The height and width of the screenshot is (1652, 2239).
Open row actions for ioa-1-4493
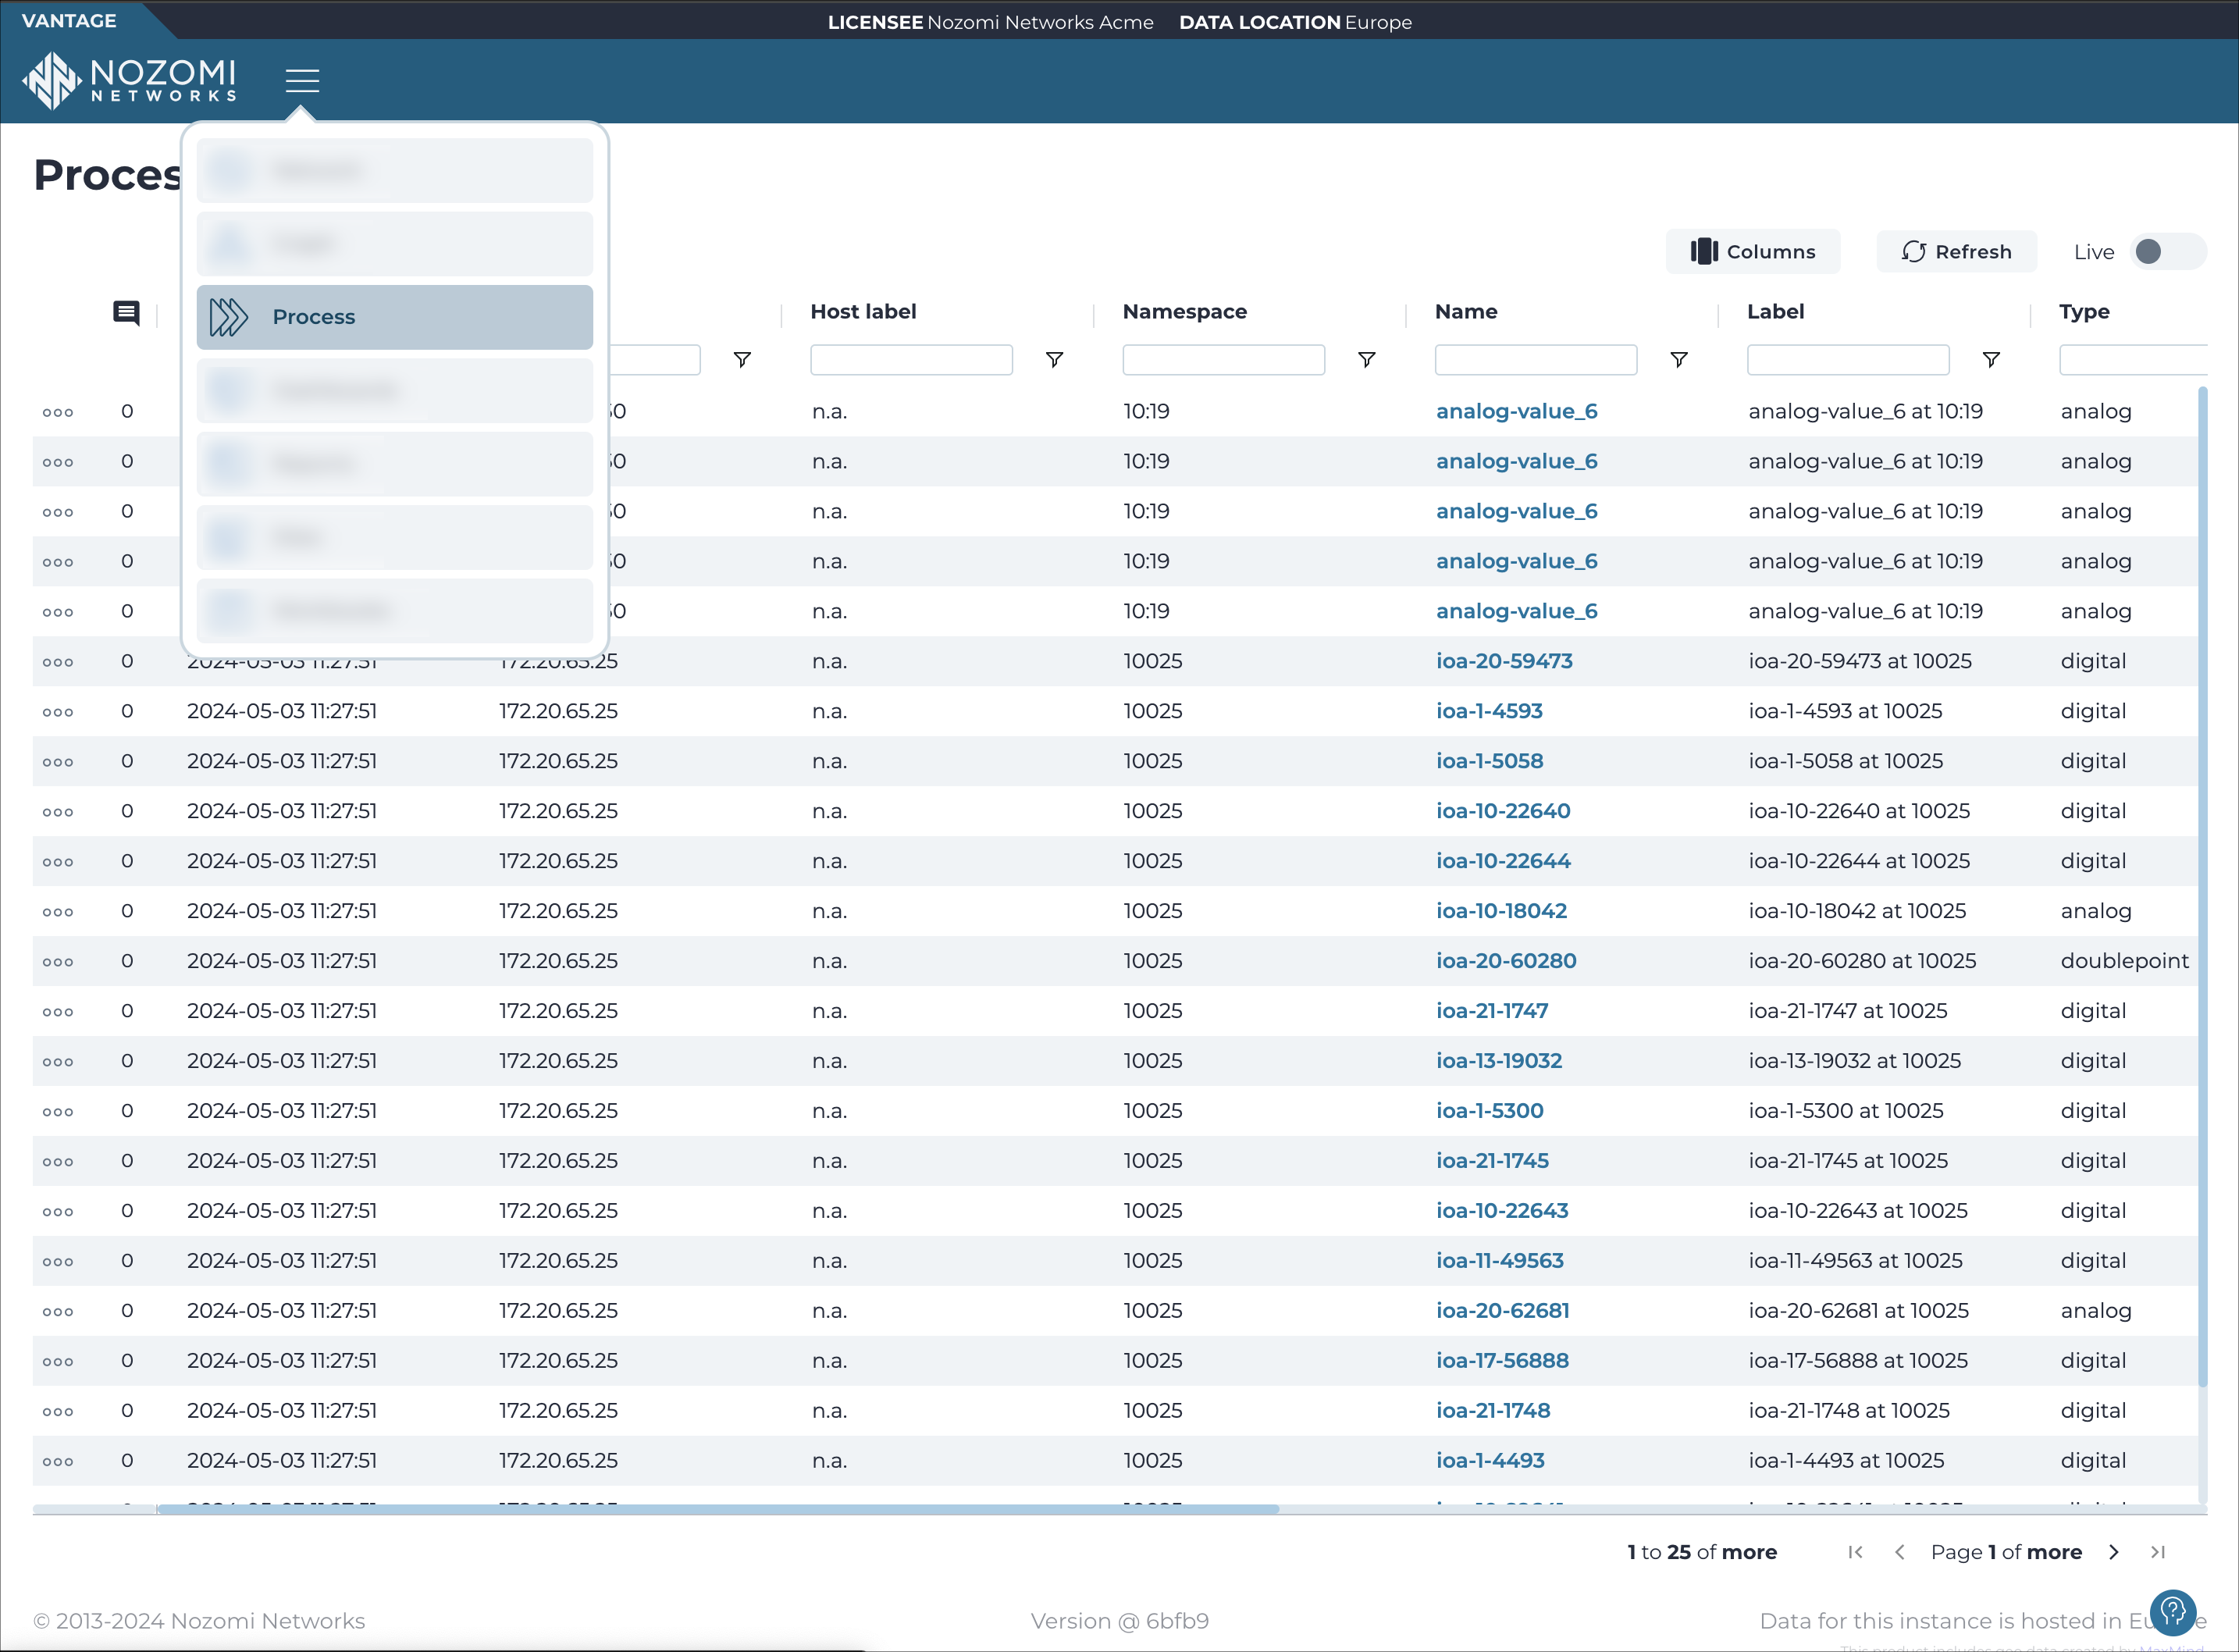[58, 1462]
